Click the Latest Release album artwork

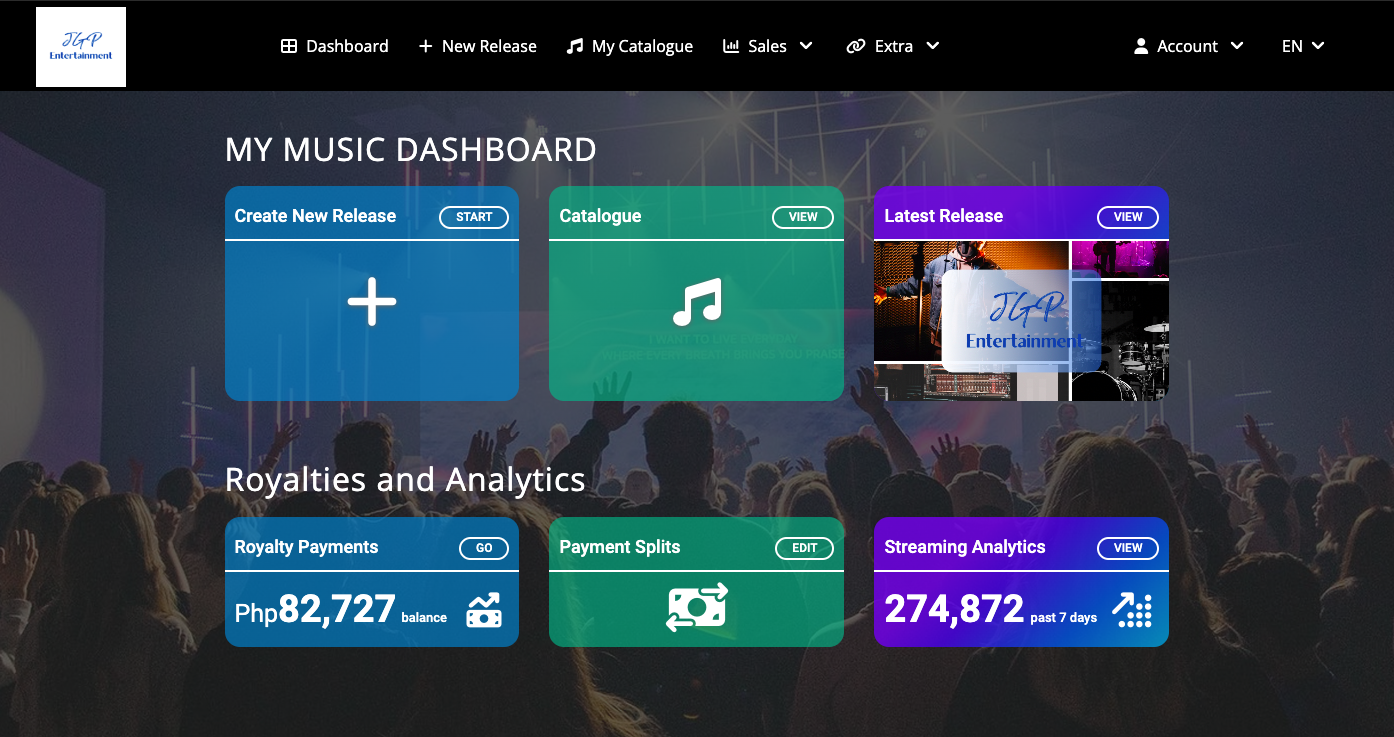[1020, 318]
